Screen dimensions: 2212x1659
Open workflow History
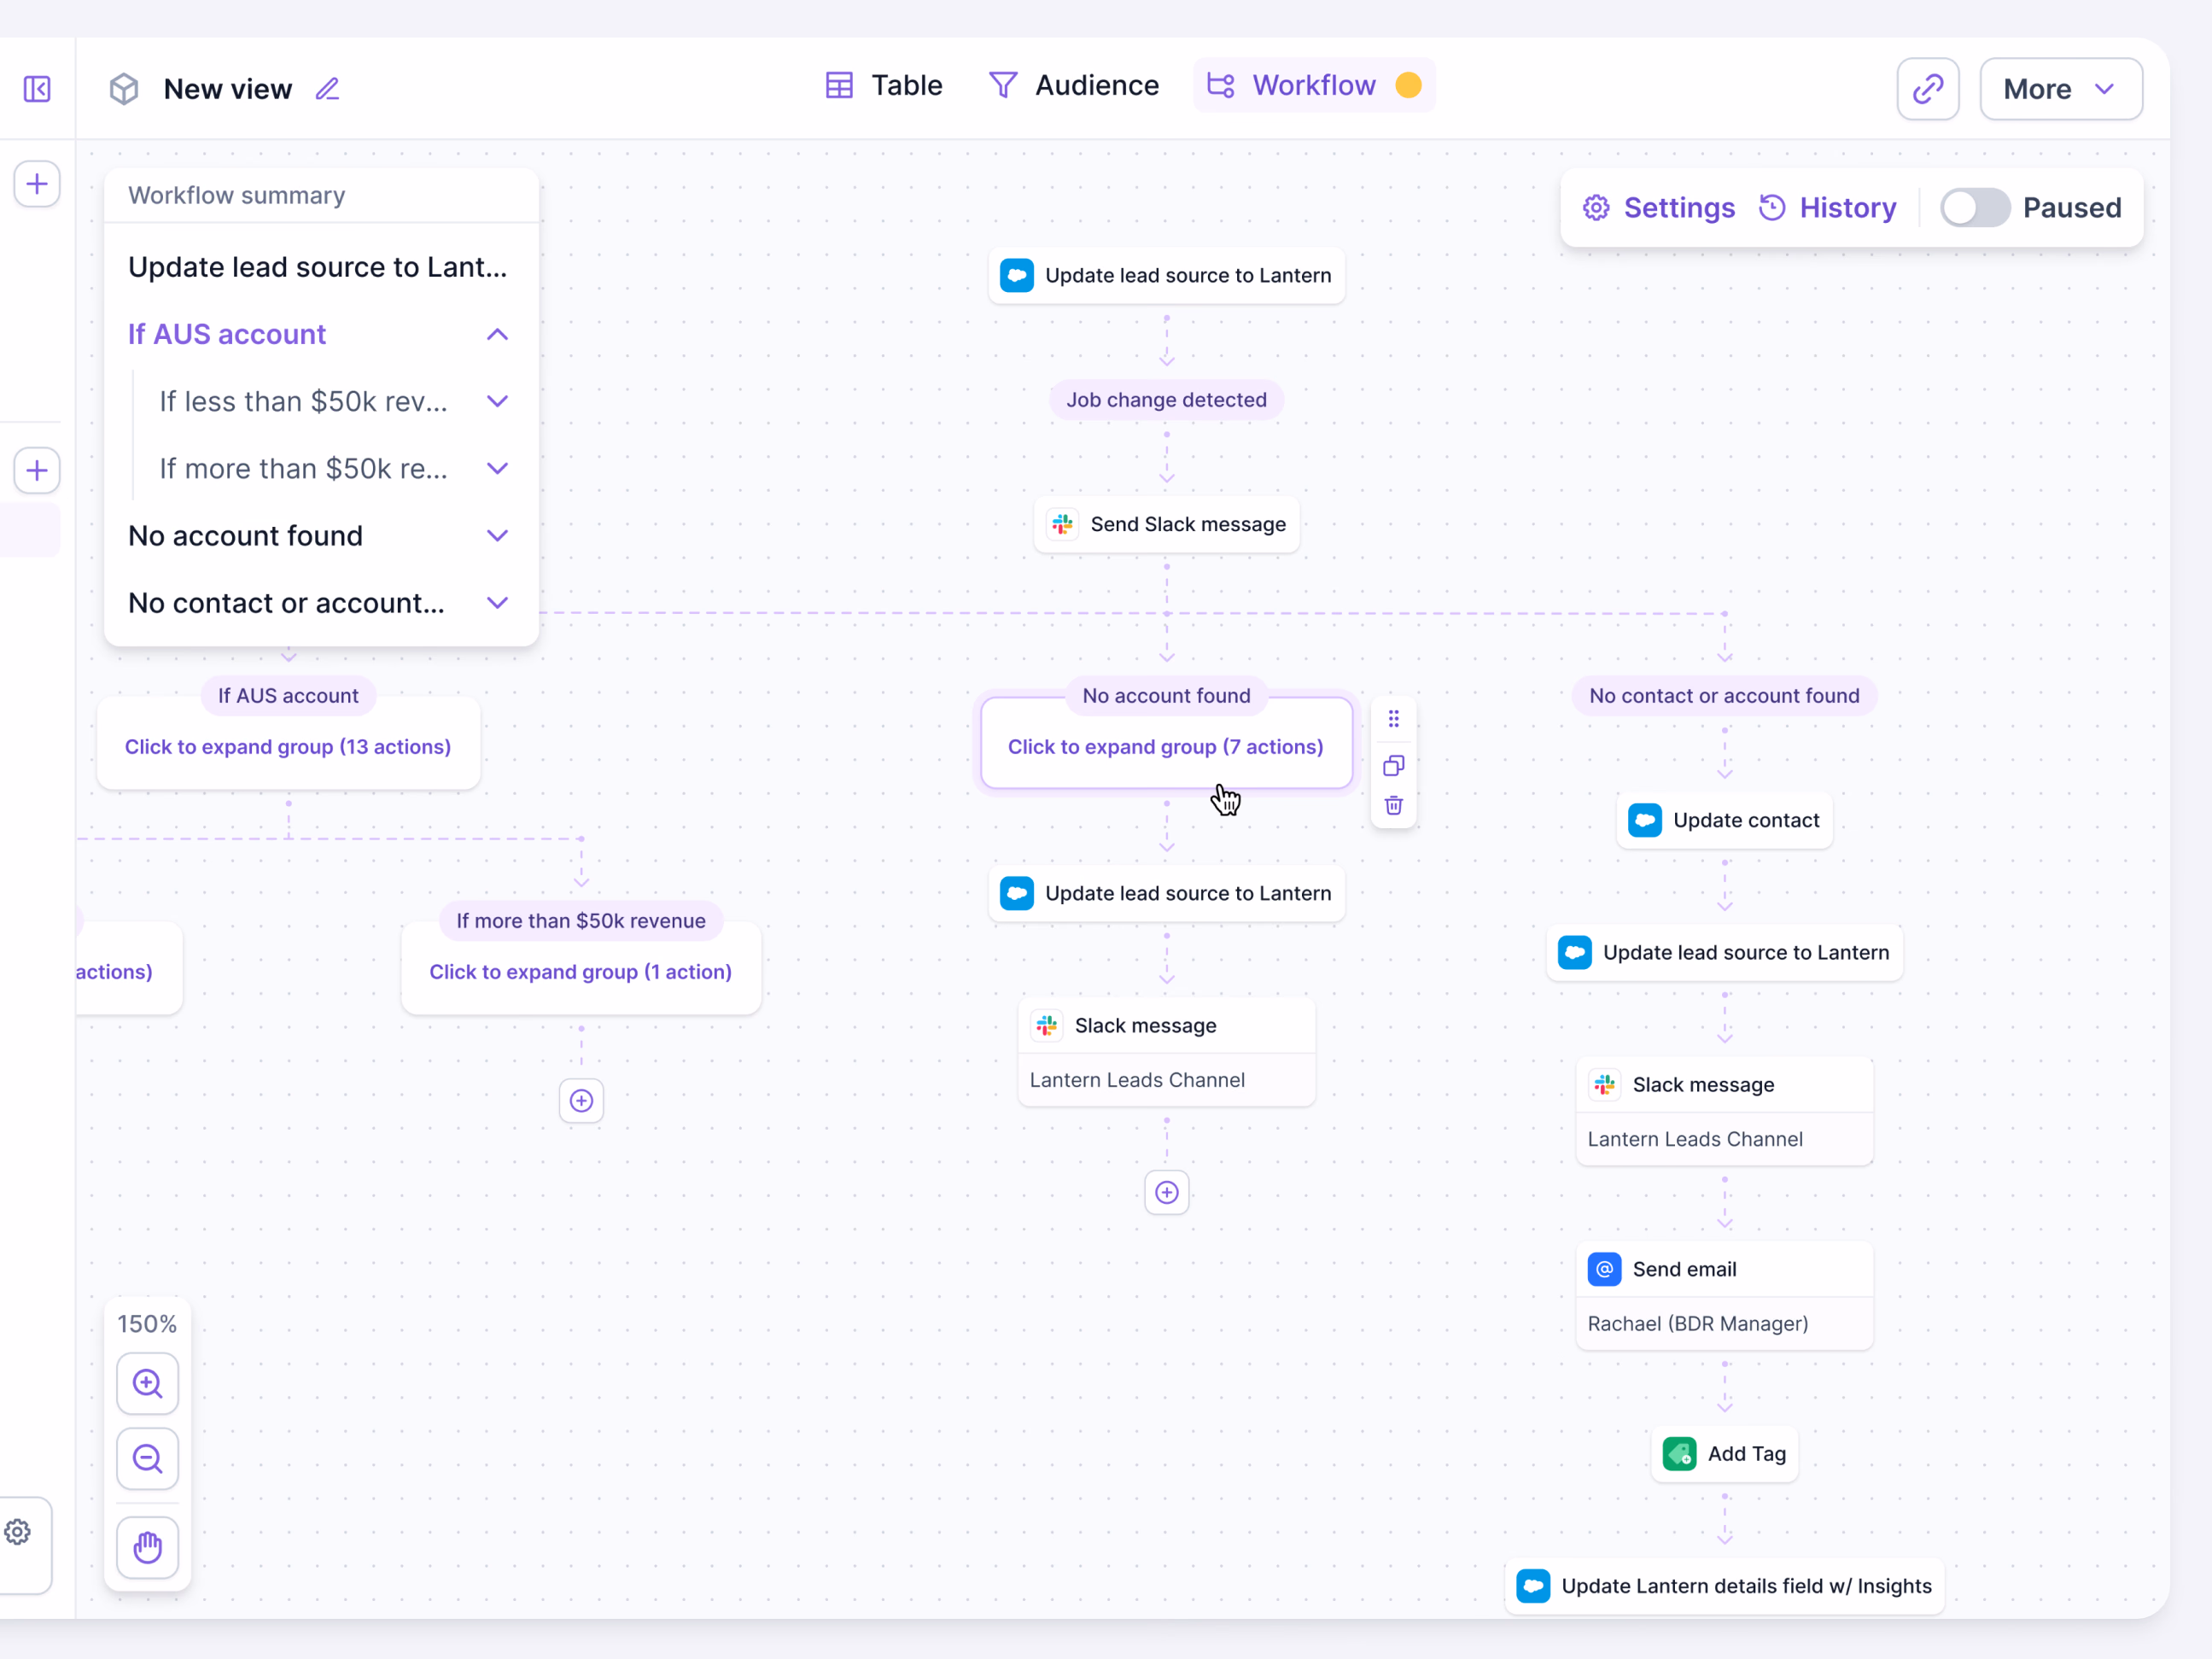tap(1828, 208)
